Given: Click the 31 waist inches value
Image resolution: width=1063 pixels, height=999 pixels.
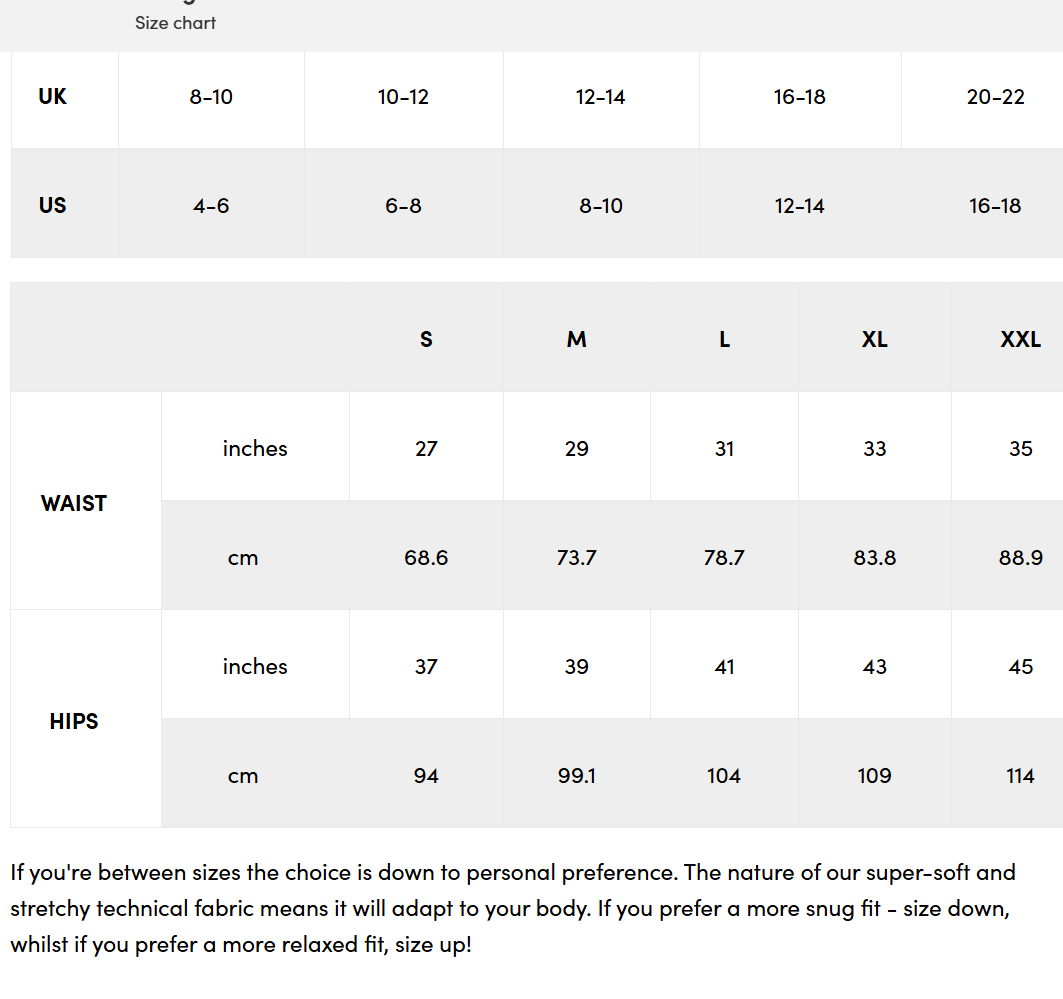Looking at the screenshot, I should pos(724,449).
